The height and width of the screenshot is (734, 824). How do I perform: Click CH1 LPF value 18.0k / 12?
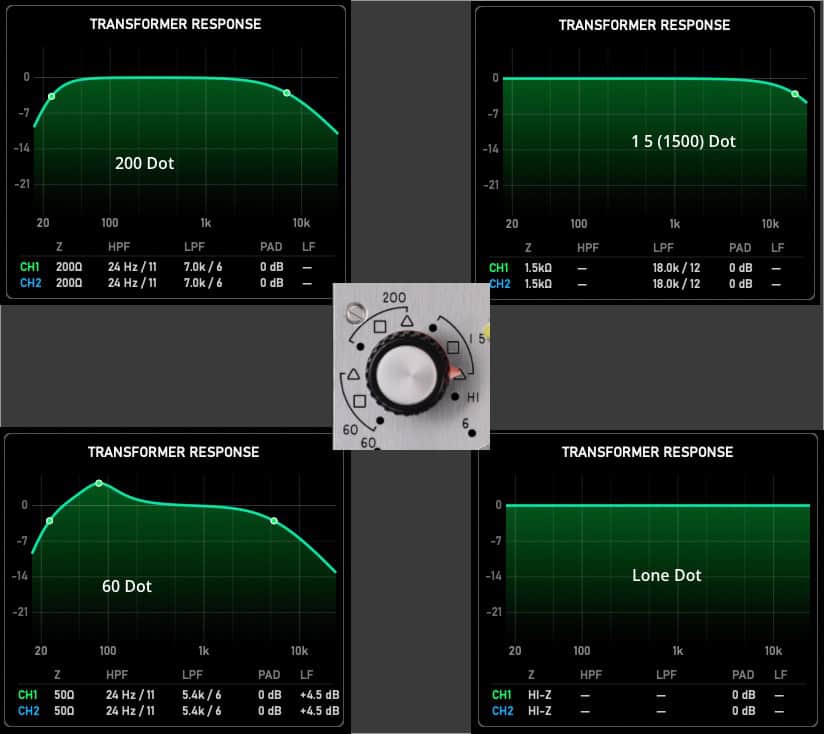pos(676,268)
